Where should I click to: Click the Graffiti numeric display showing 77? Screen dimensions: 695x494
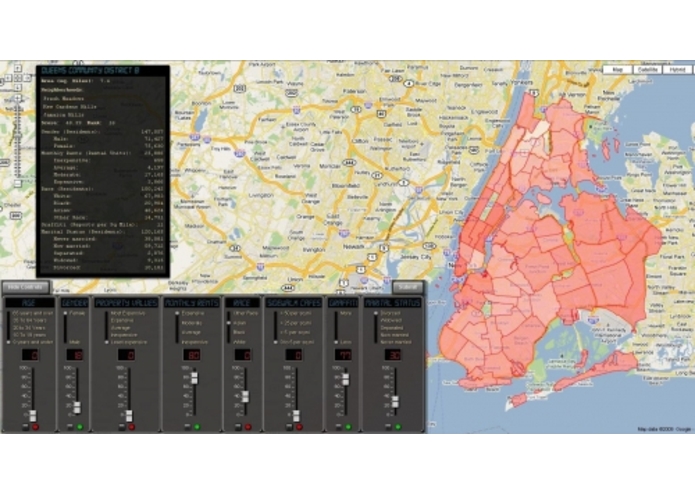[343, 355]
